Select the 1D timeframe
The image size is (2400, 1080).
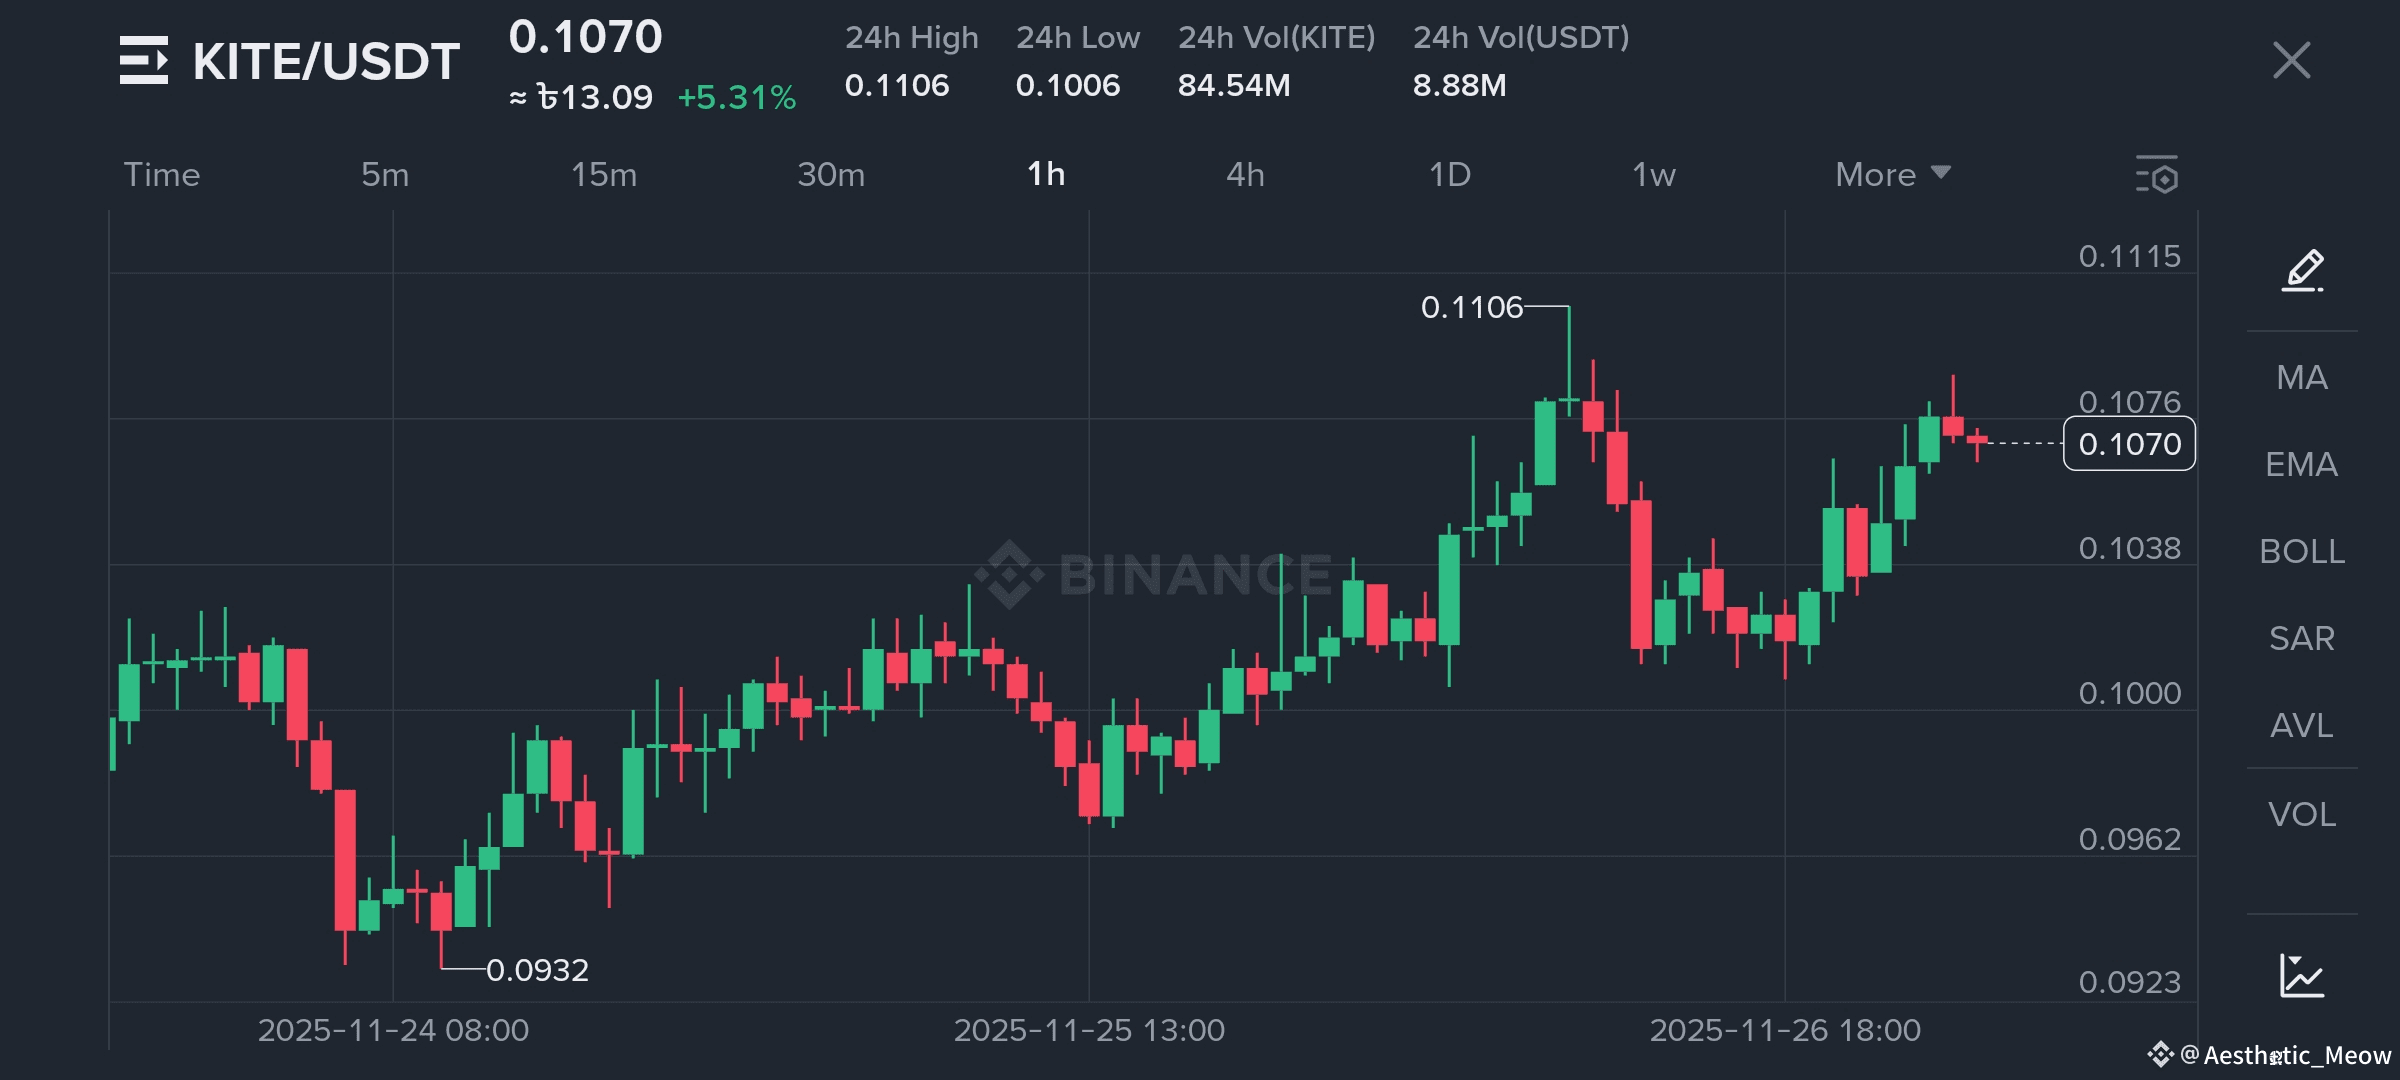[1449, 175]
